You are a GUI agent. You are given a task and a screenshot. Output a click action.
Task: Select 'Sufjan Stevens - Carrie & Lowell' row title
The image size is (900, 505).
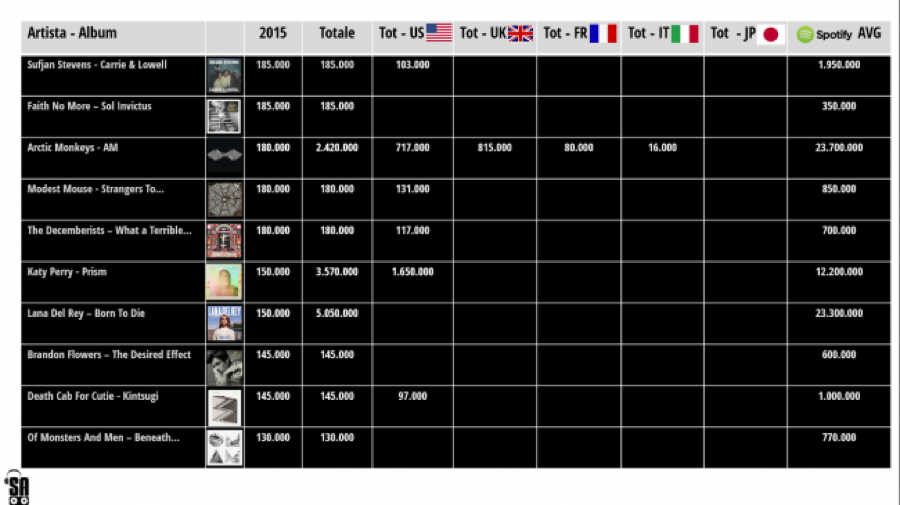tap(97, 65)
